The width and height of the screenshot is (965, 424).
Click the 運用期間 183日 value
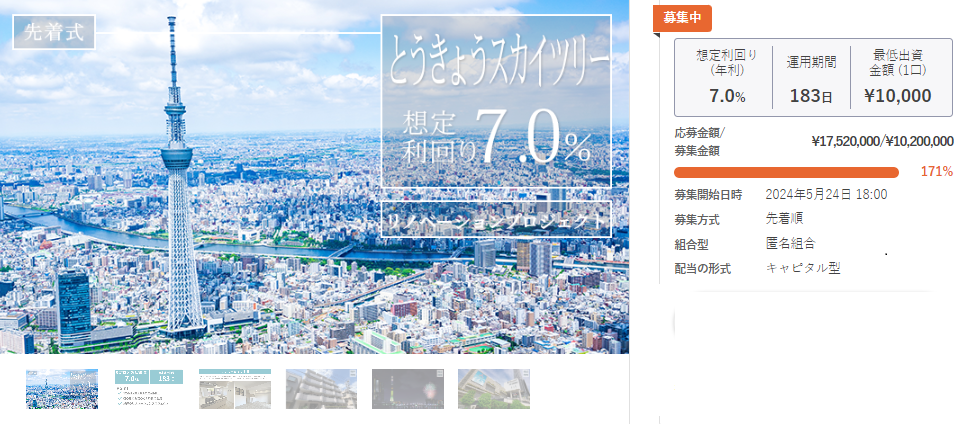tap(811, 97)
